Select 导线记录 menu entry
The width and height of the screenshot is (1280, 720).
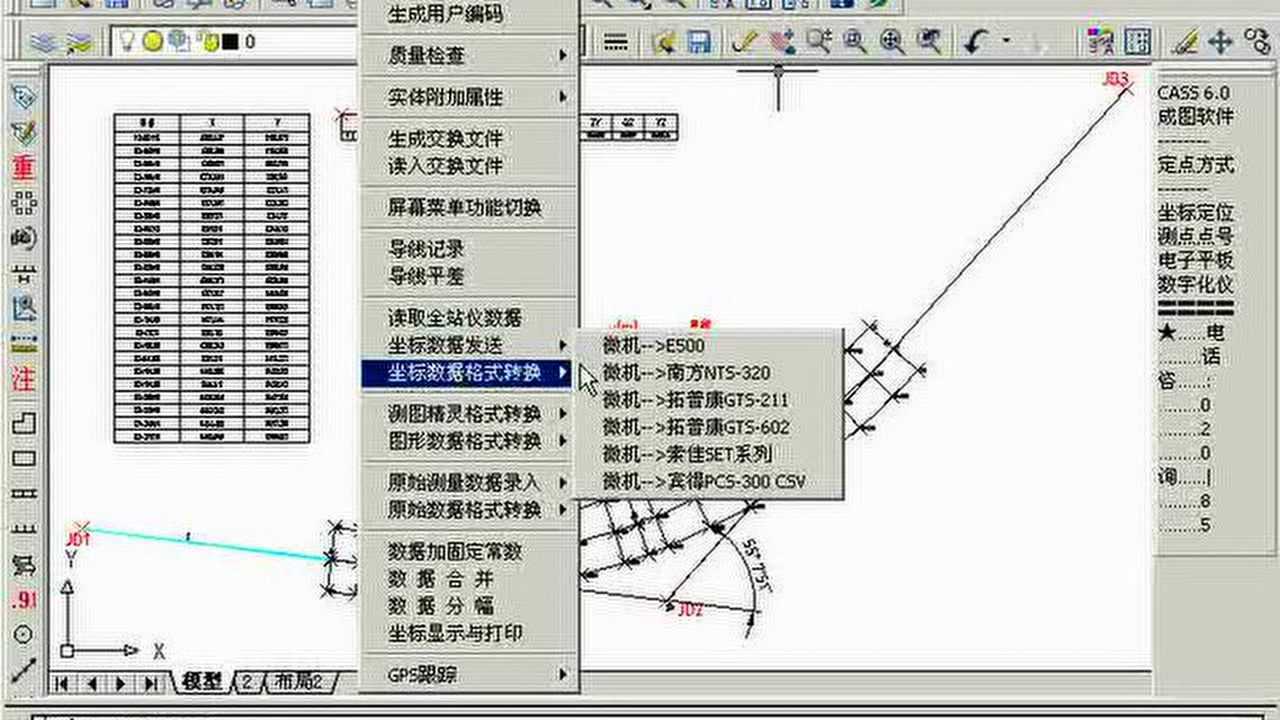[x=469, y=248]
